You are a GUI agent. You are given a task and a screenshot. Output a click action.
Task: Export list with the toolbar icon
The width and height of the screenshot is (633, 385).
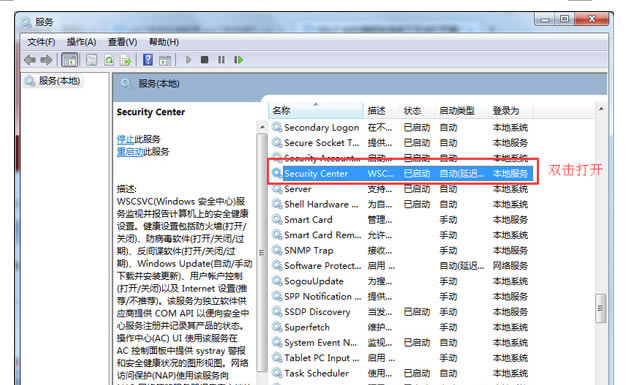126,60
